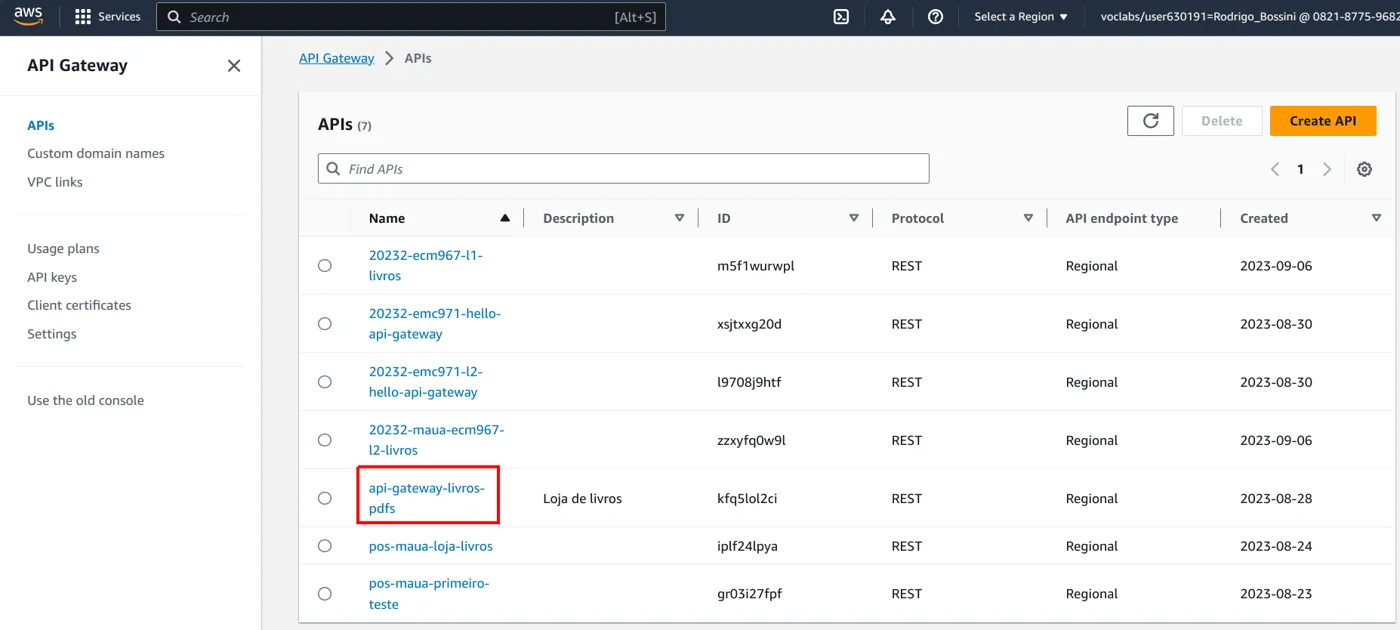1400x630 pixels.
Task: Click the ID cell m5f1wurwpl
Action: [756, 266]
